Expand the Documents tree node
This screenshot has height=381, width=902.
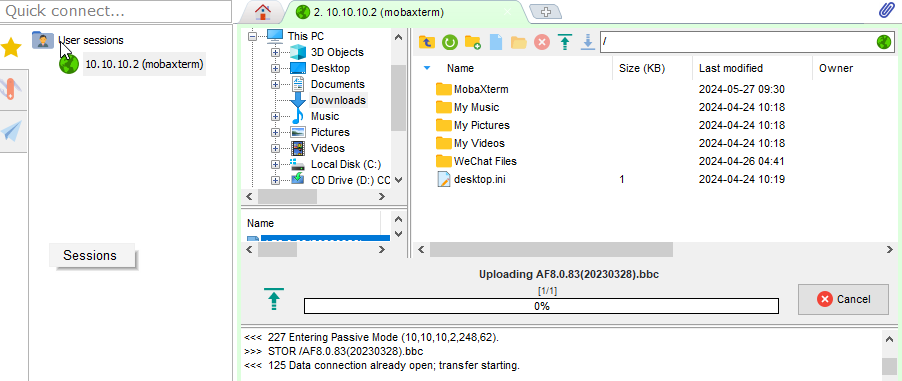tap(275, 85)
